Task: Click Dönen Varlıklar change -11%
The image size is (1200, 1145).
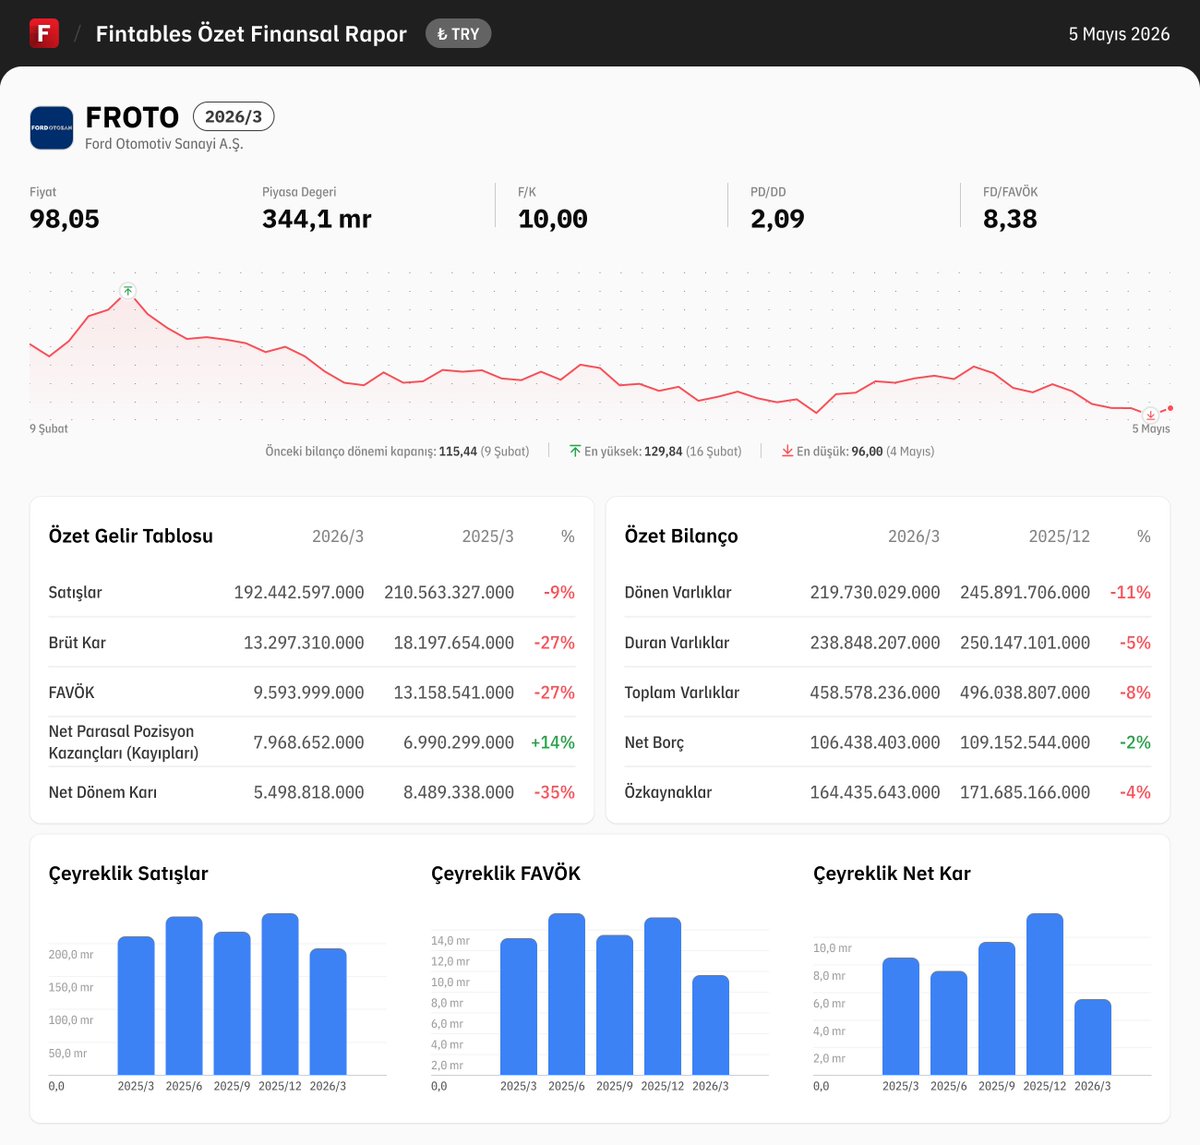Action: tap(1130, 592)
